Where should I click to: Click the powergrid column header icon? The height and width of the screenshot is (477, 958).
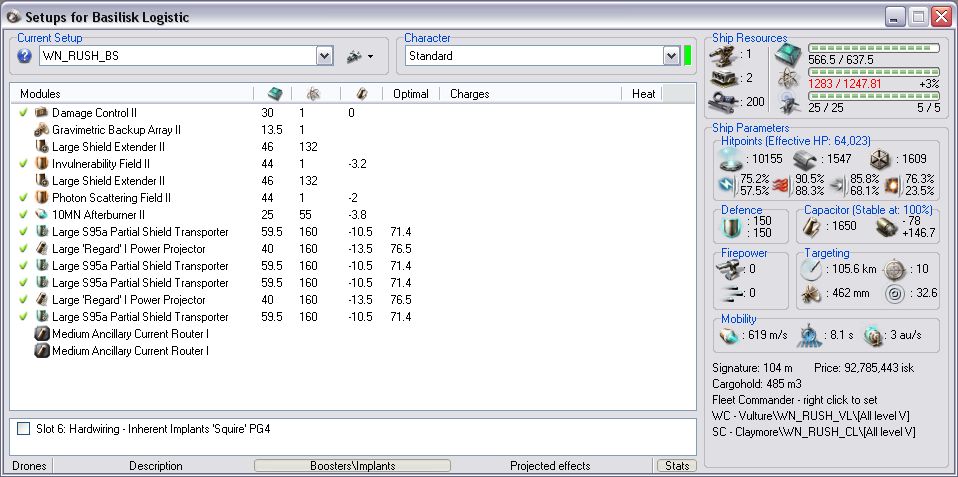coord(313,94)
